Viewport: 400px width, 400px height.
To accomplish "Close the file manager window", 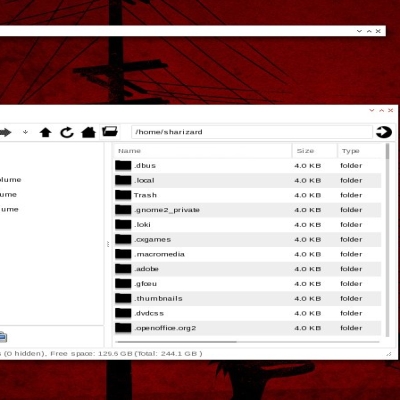I will coord(391,110).
